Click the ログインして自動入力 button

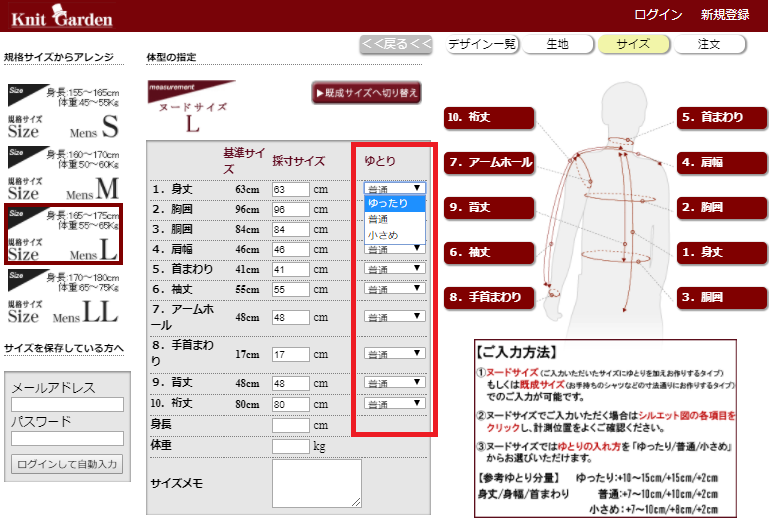(67, 464)
